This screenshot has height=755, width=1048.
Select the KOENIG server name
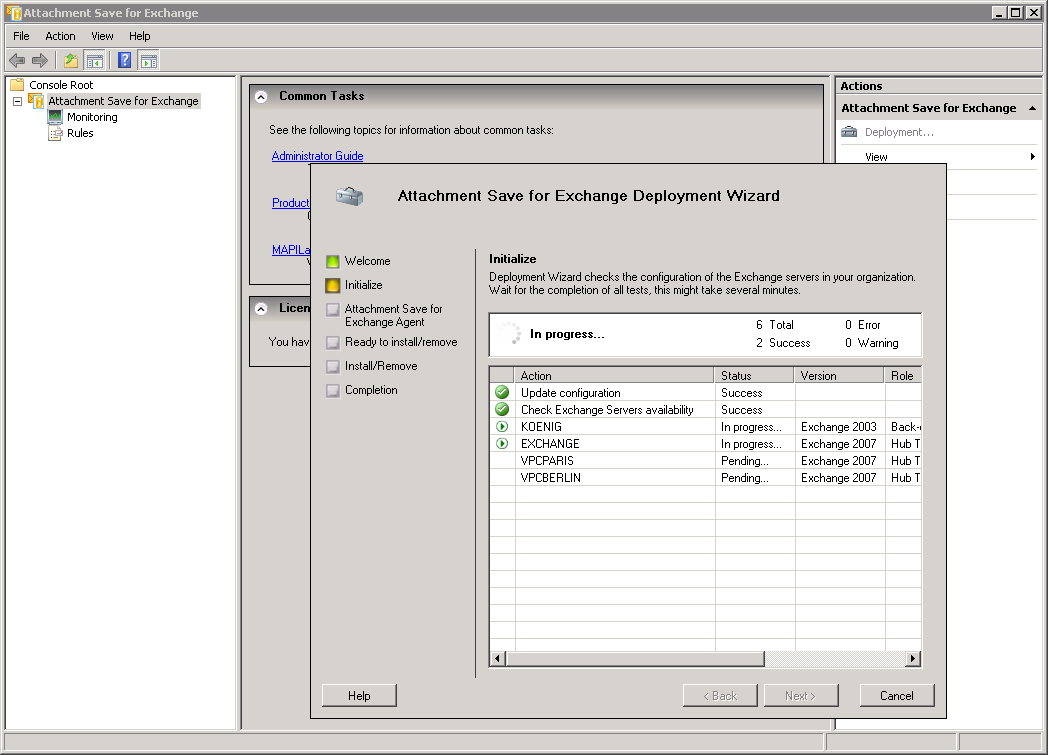pyautogui.click(x=541, y=426)
